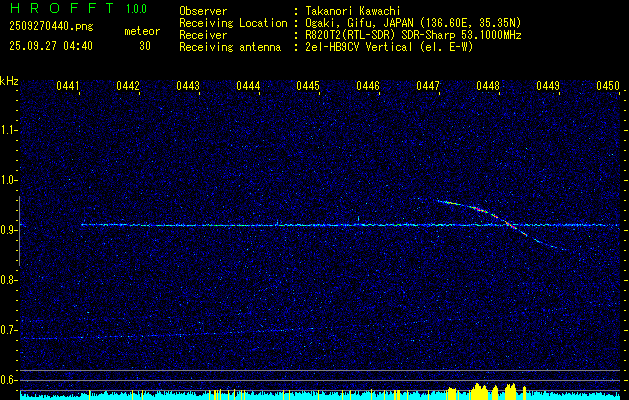Screen dimensions: 629x400
Task: Click the meteor count value 30
Action: pyautogui.click(x=145, y=46)
